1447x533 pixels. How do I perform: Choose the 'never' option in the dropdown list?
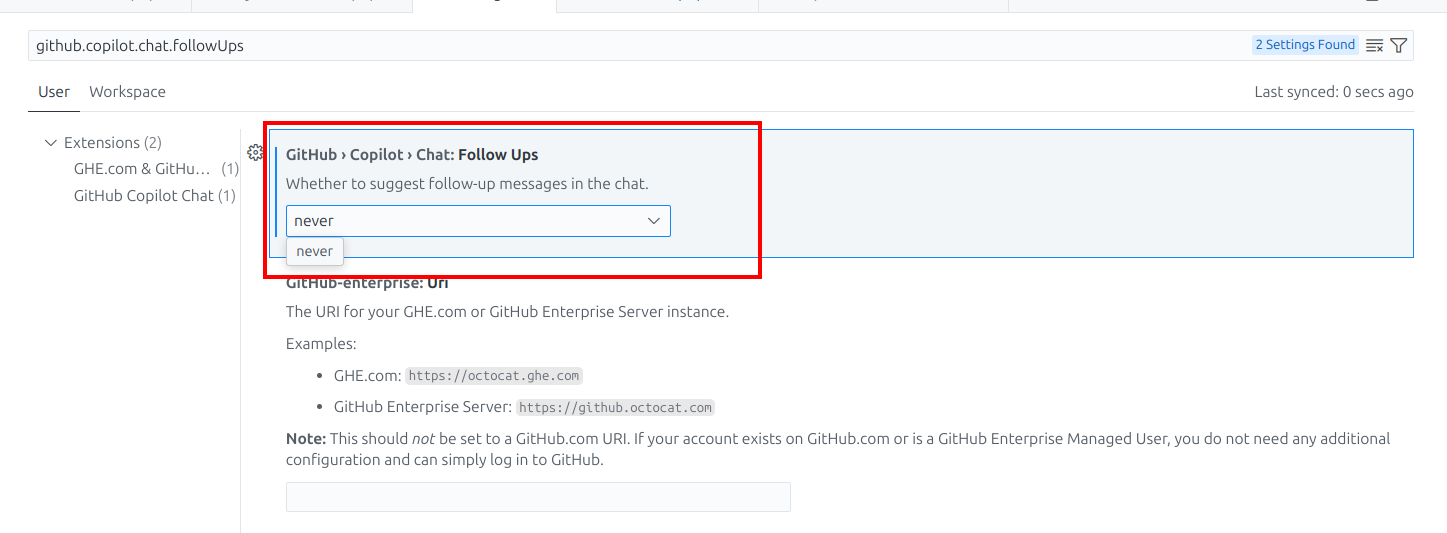click(x=314, y=252)
